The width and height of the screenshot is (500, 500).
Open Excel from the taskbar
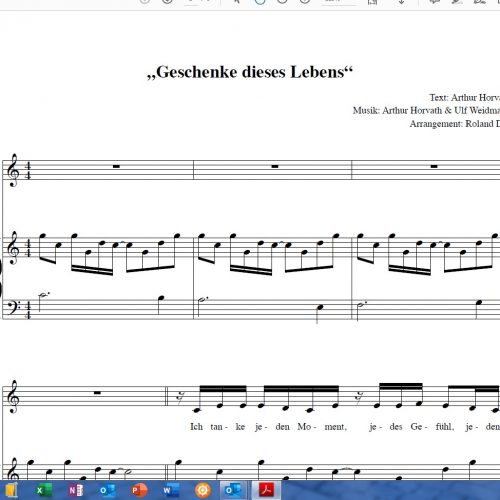coord(43,490)
